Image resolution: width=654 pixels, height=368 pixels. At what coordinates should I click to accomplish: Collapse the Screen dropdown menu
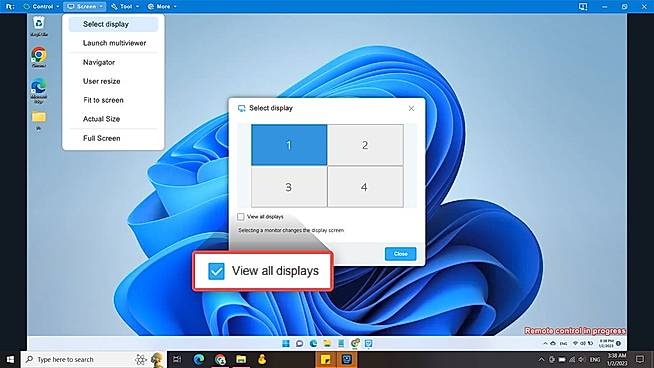[85, 7]
